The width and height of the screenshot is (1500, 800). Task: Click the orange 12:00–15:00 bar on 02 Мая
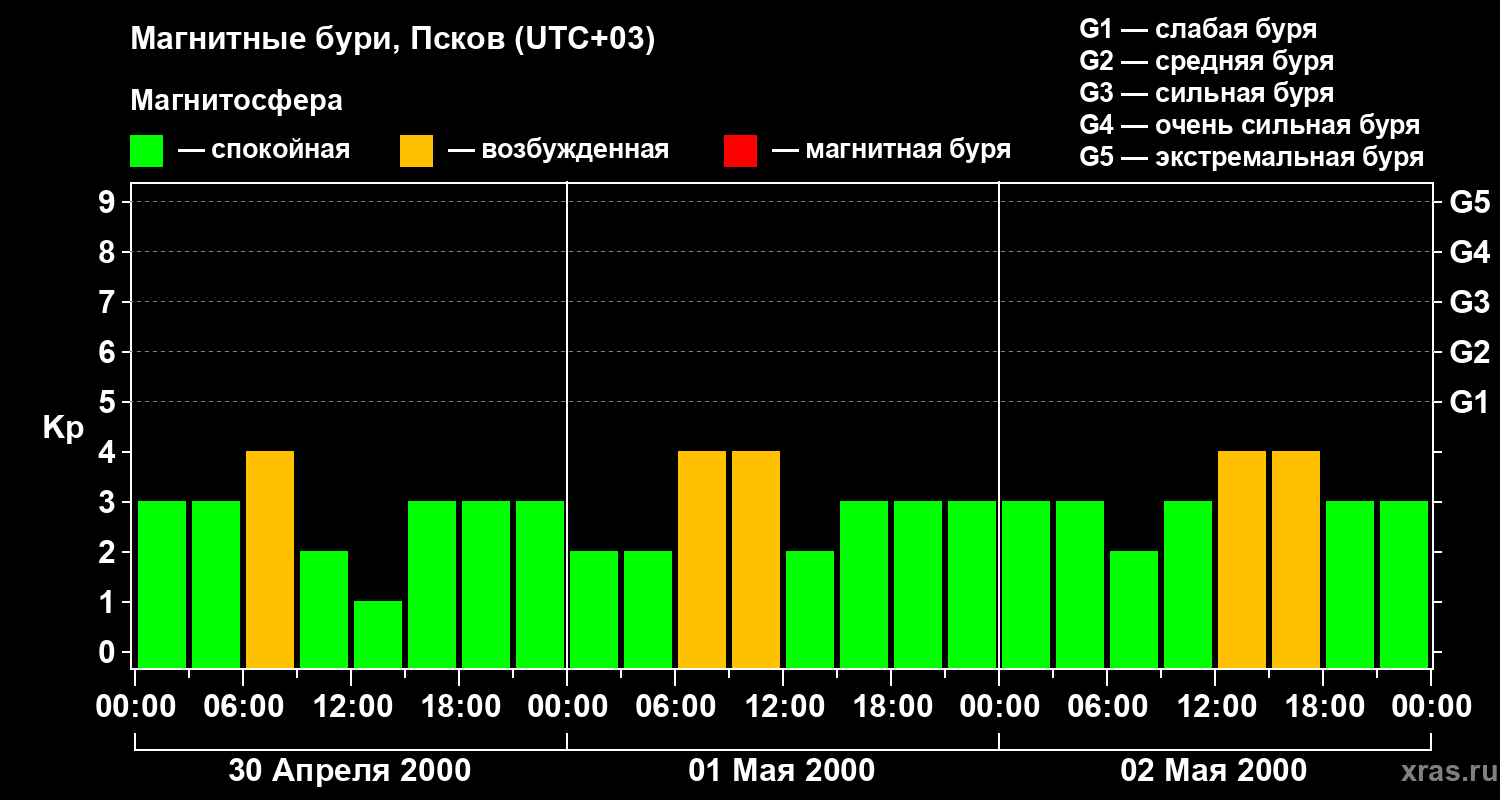[x=1242, y=559]
